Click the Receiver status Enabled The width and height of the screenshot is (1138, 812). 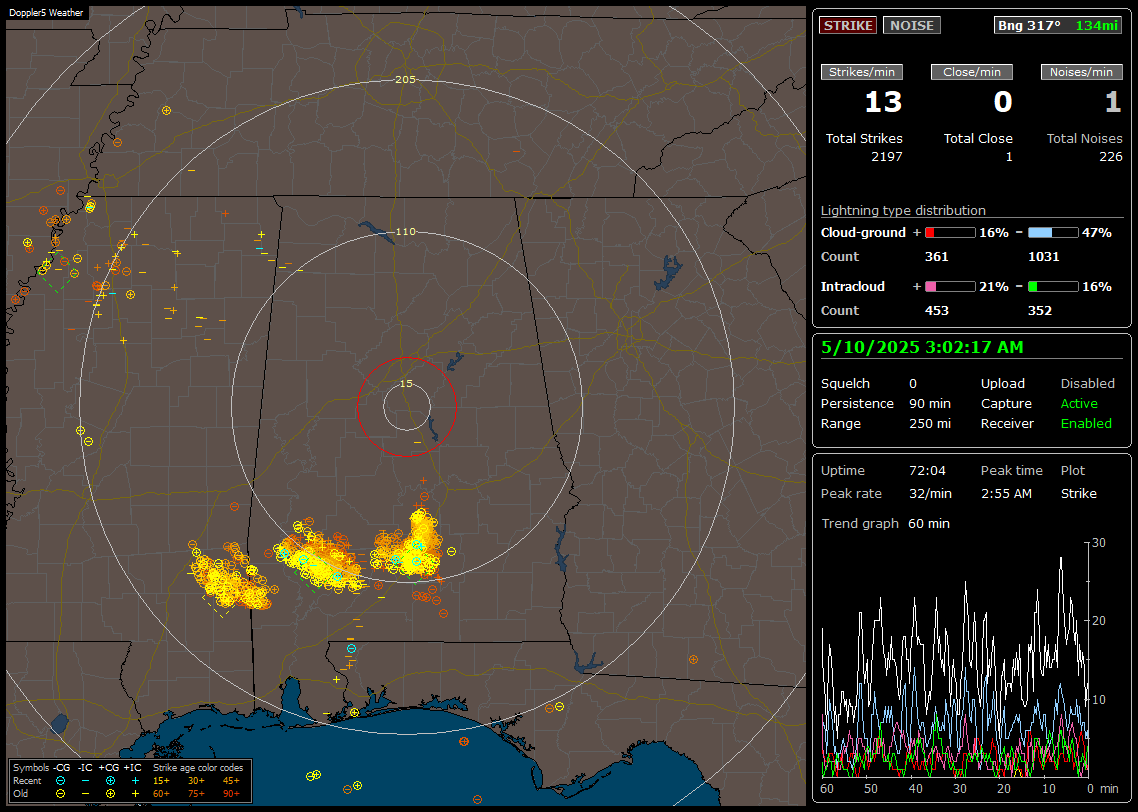(x=1086, y=424)
